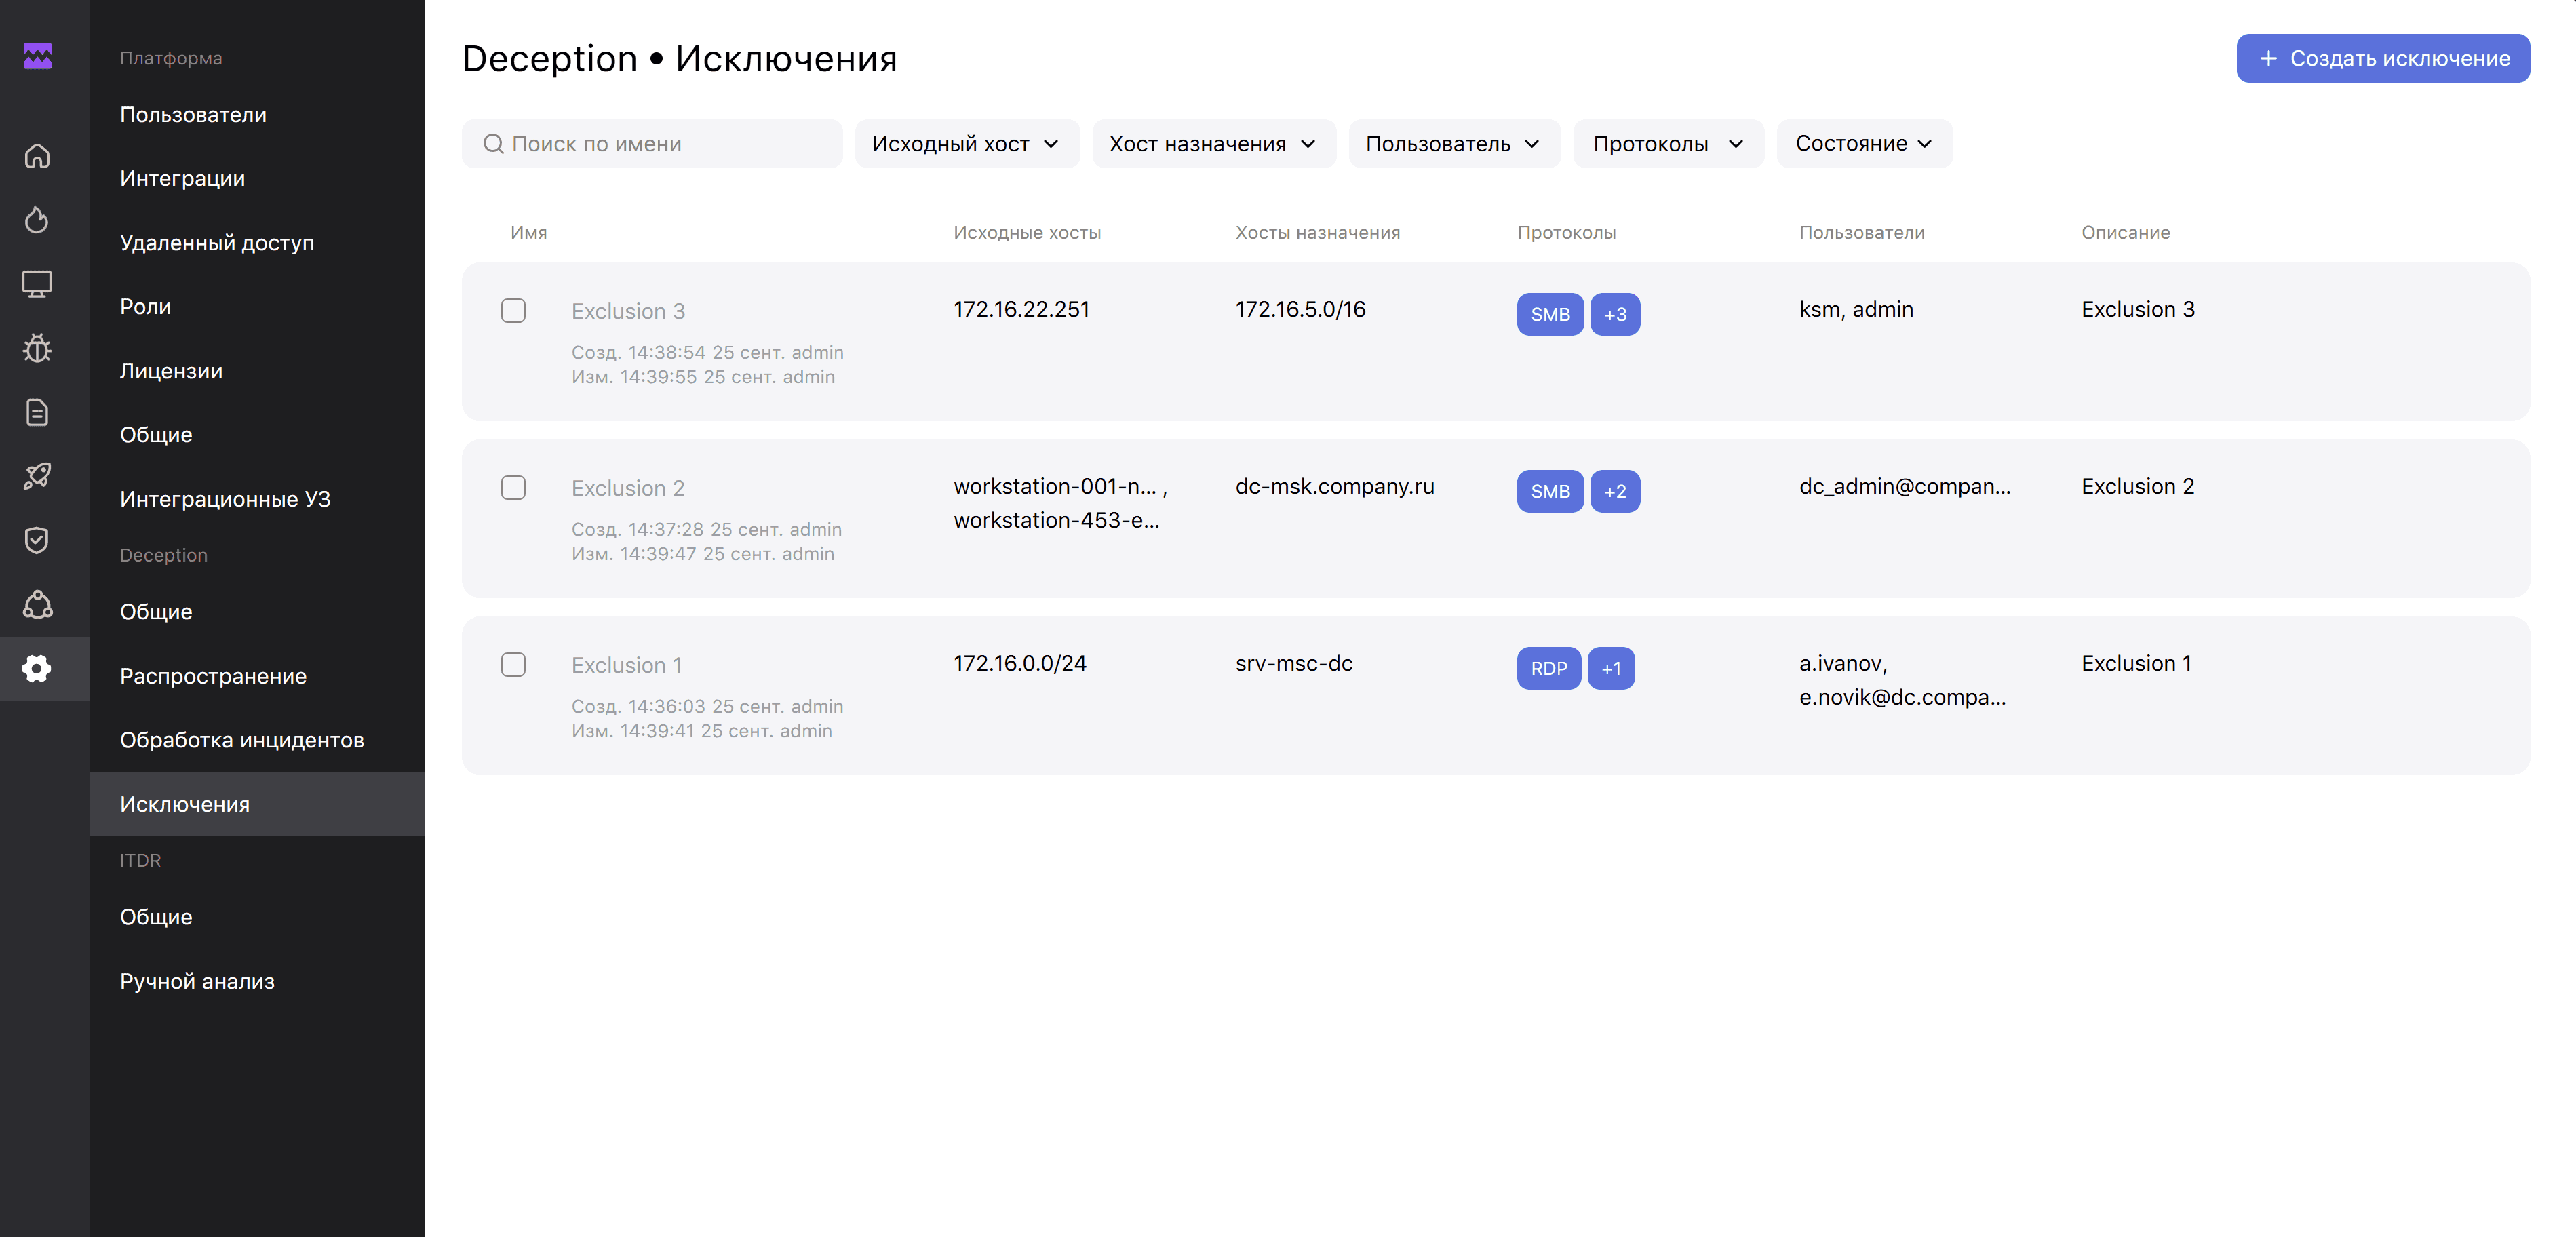2576x1237 pixels.
Task: Click the search magnifier icon
Action: click(493, 144)
